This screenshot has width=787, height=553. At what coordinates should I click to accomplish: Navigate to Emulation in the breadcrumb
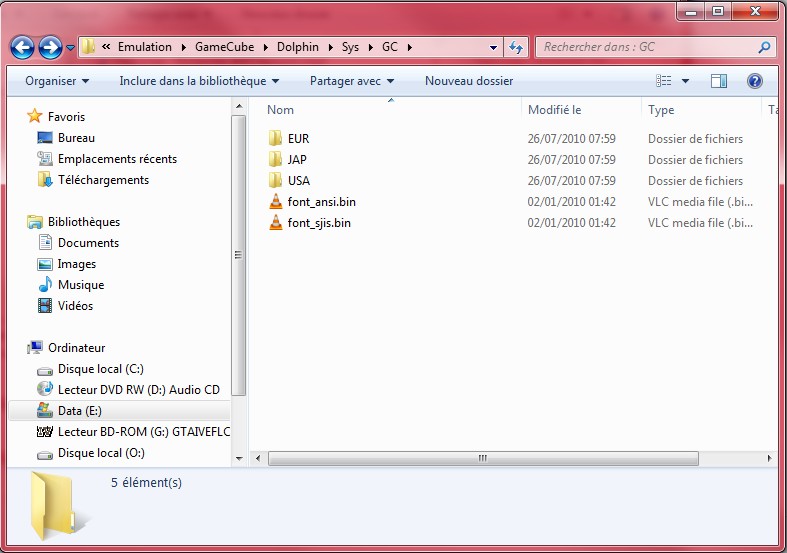click(145, 47)
